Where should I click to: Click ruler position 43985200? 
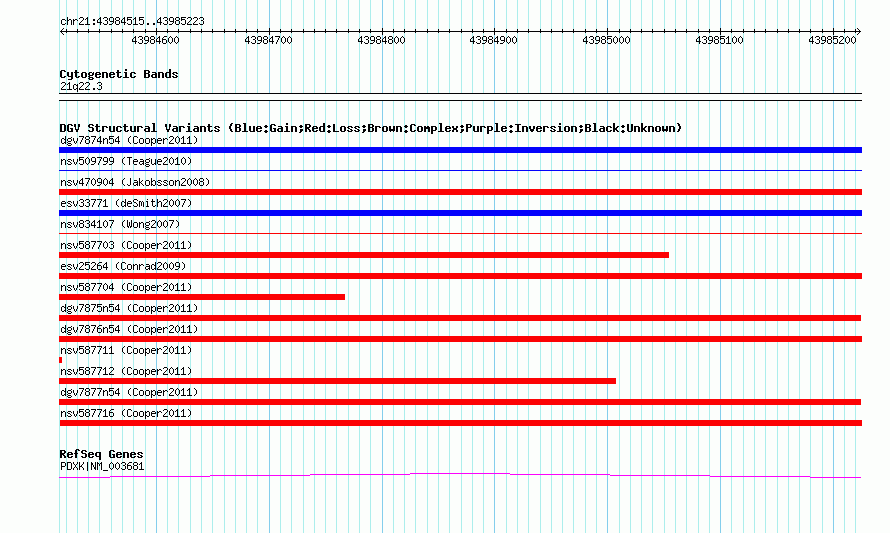pos(833,40)
